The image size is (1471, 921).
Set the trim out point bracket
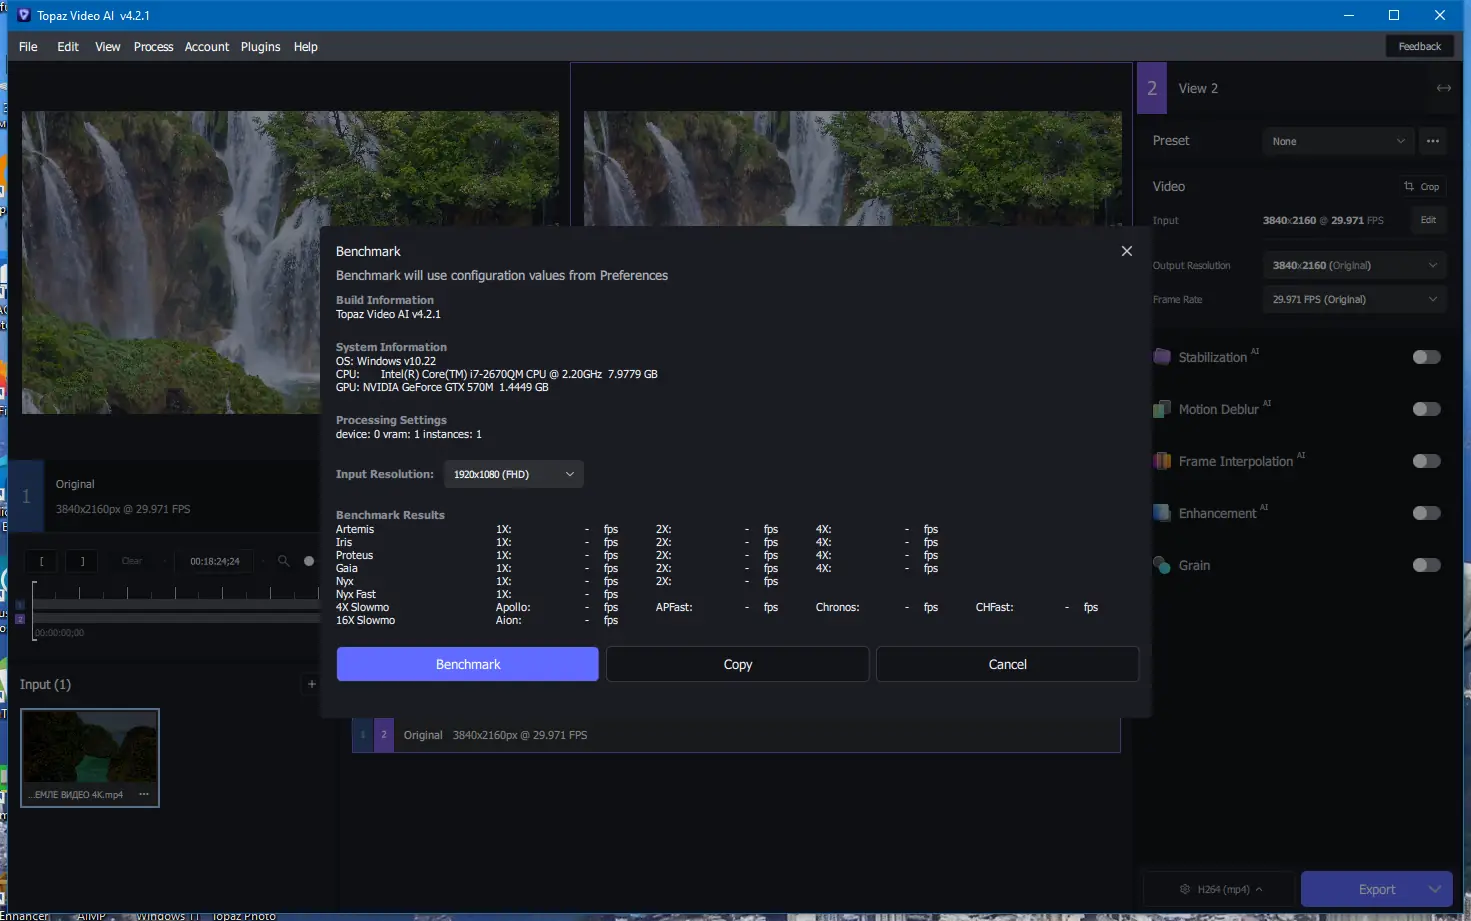point(82,561)
